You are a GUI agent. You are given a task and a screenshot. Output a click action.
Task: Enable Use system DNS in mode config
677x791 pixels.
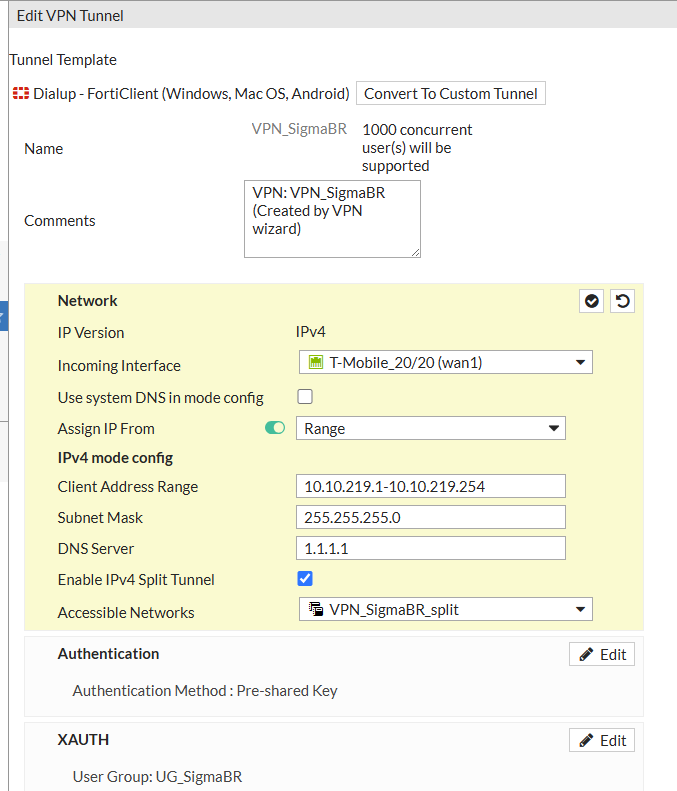(305, 397)
